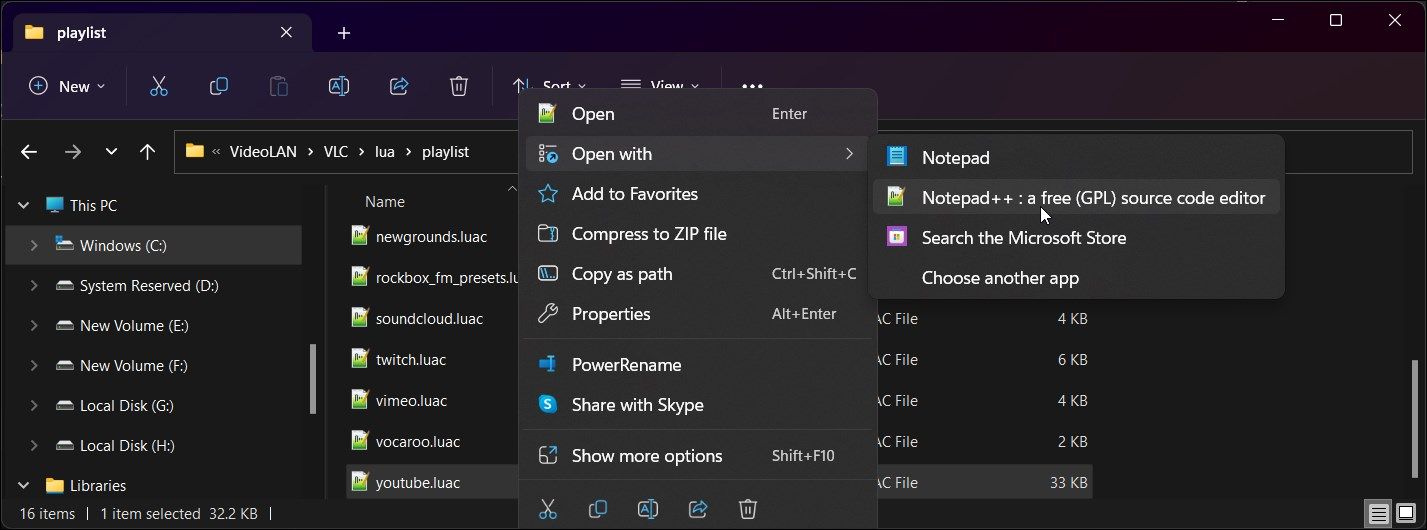1427x530 pixels.
Task: Collapse the This PC tree node
Action: point(24,205)
